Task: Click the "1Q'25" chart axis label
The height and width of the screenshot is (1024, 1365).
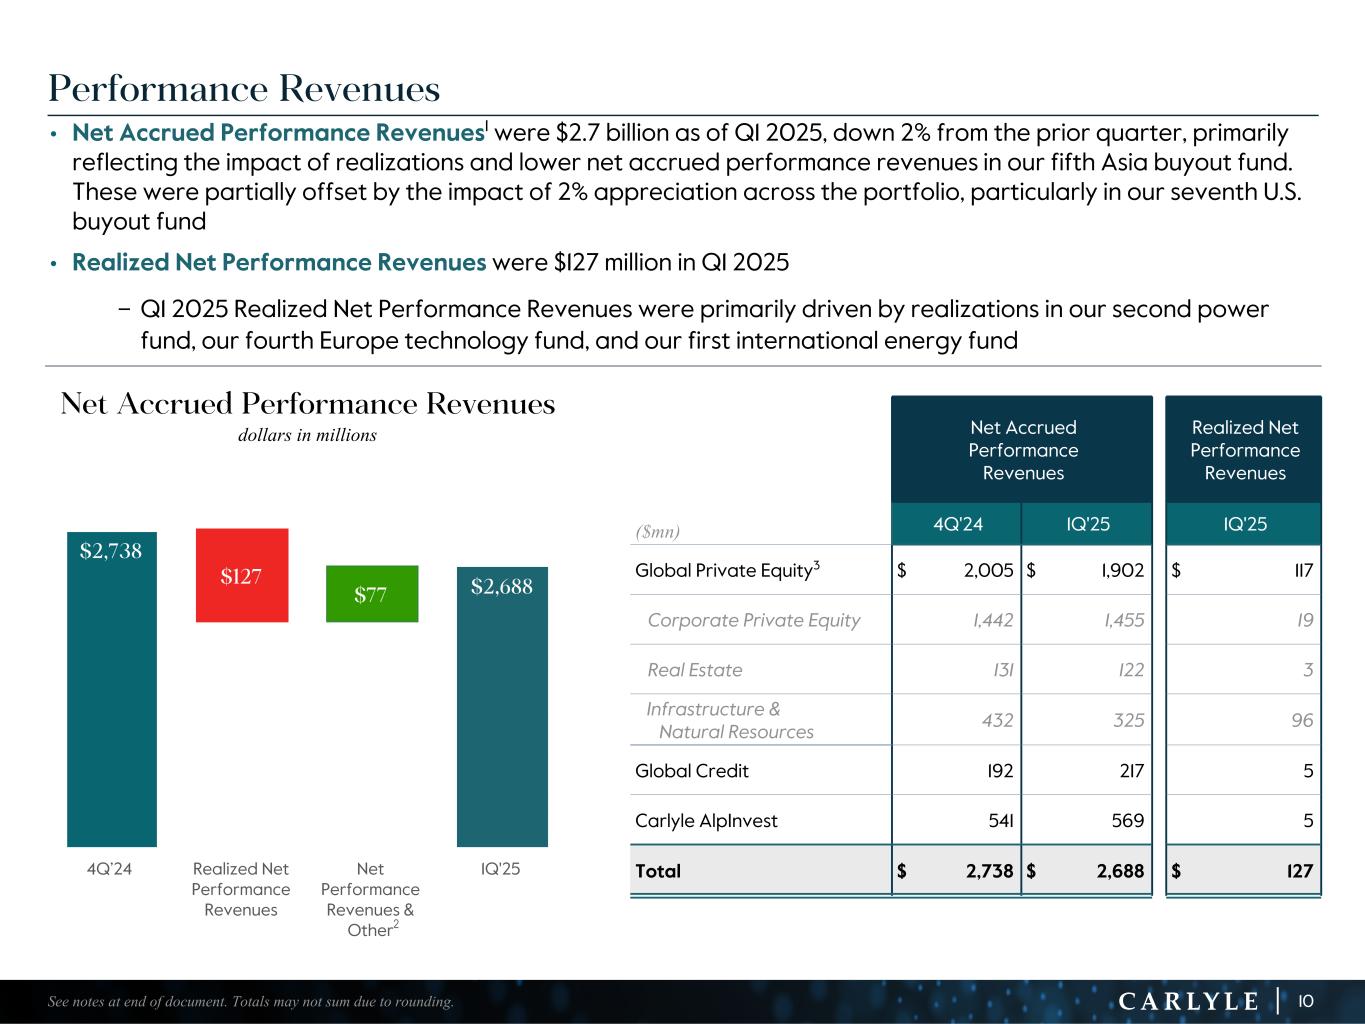Action: tap(501, 869)
